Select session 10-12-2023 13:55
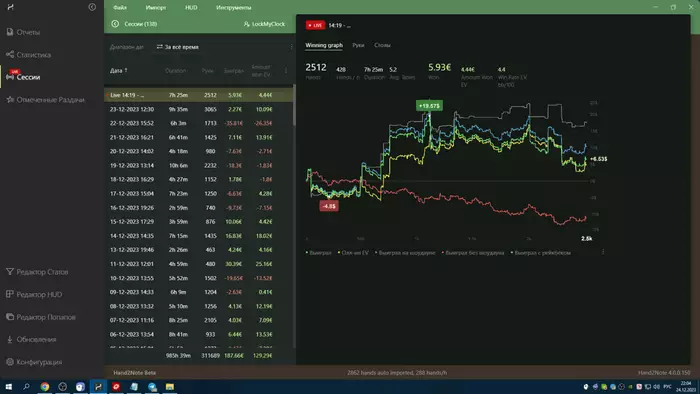Viewport: 700px width, 394px height. click(x=199, y=278)
